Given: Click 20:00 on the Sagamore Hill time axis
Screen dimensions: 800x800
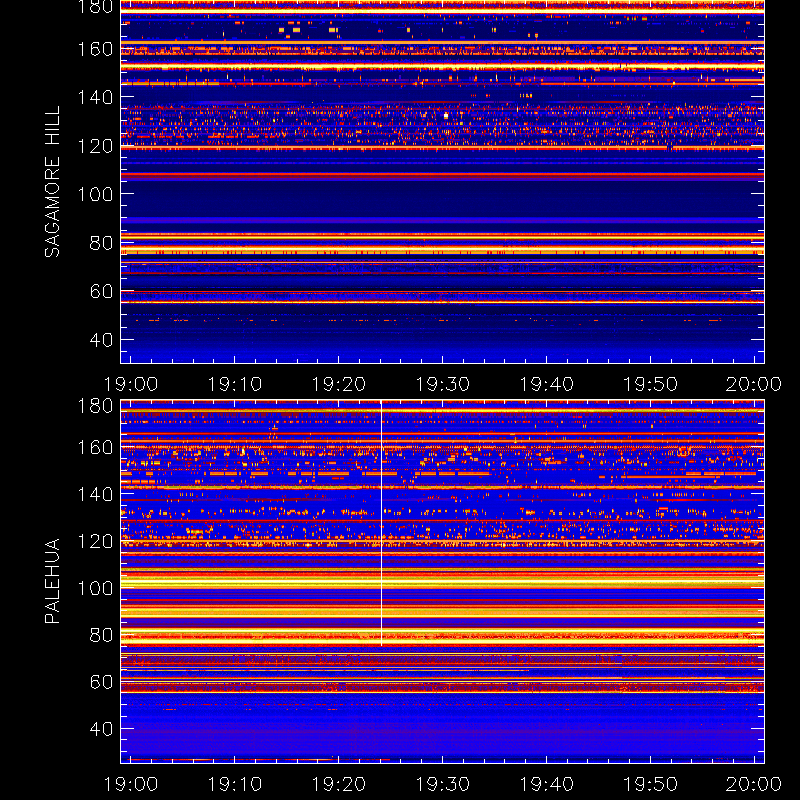Looking at the screenshot, I should (x=754, y=384).
